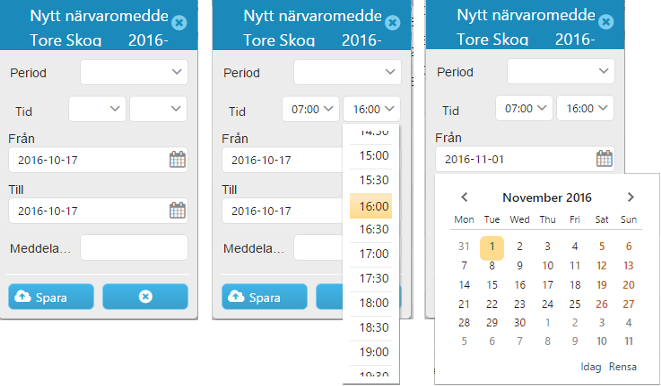Choose 18:30 in the time dropdown list

371,327
